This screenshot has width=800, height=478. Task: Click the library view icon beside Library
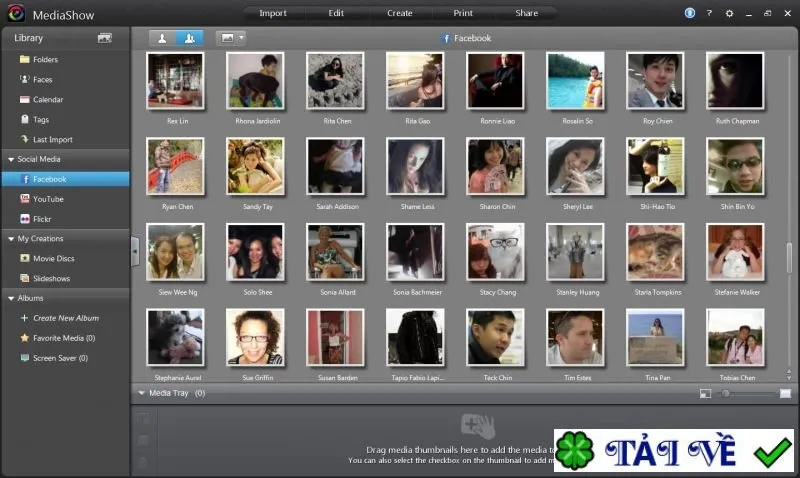105,38
